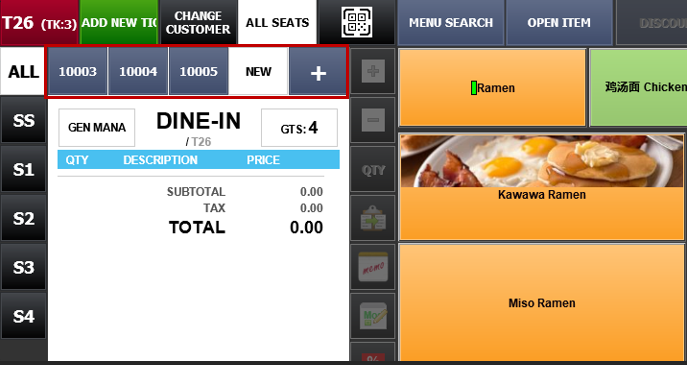Screen dimensions: 687x365
Task: Click the CHANGE CUSTOMER button
Action: (198, 22)
